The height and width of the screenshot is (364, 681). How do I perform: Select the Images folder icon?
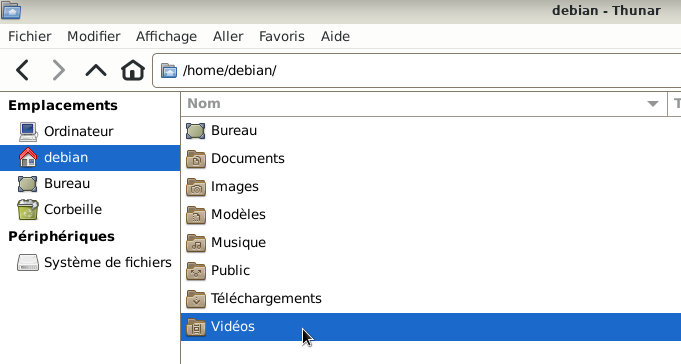[x=196, y=187]
